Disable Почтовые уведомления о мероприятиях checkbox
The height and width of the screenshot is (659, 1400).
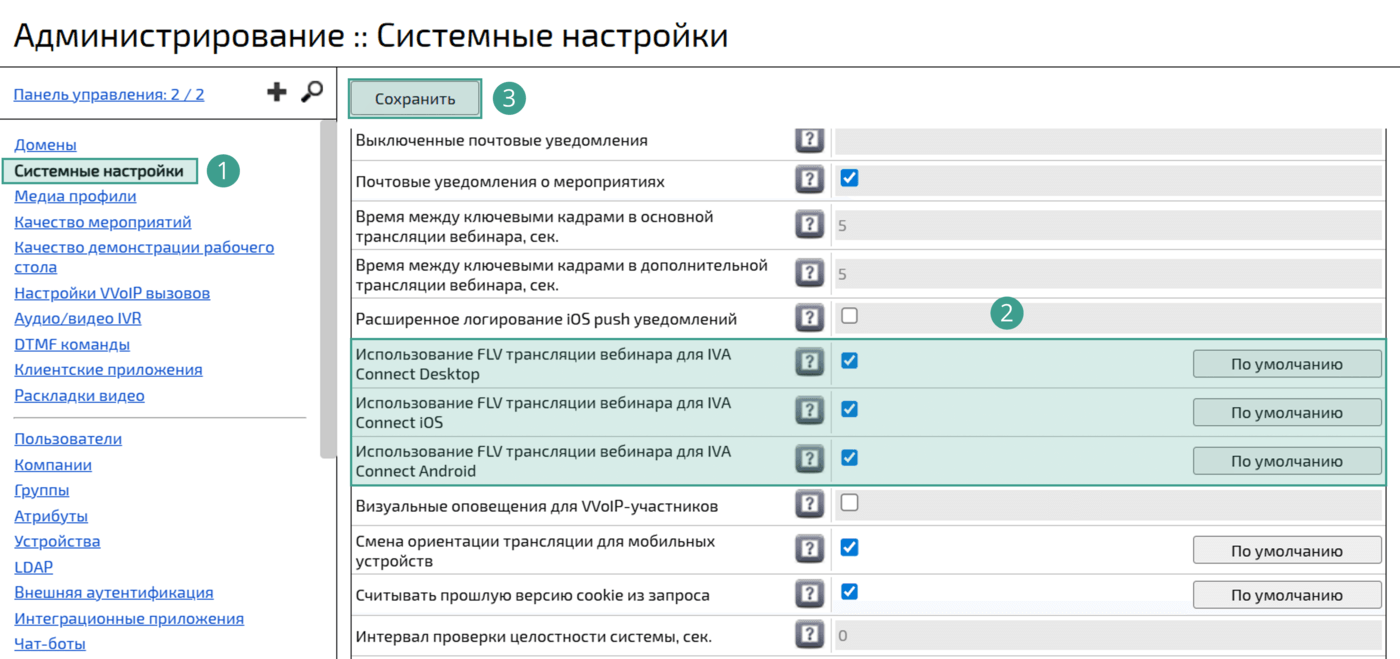pyautogui.click(x=849, y=179)
